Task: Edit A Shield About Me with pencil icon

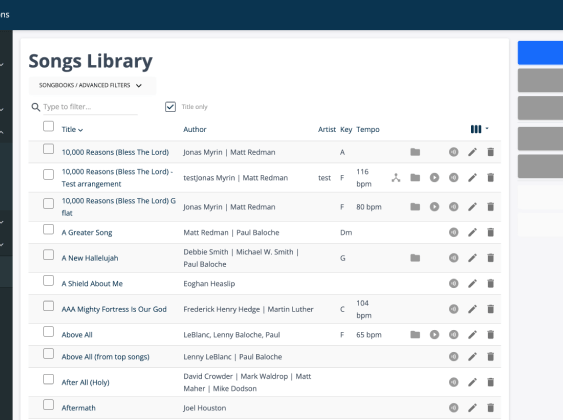Action: [x=473, y=284]
